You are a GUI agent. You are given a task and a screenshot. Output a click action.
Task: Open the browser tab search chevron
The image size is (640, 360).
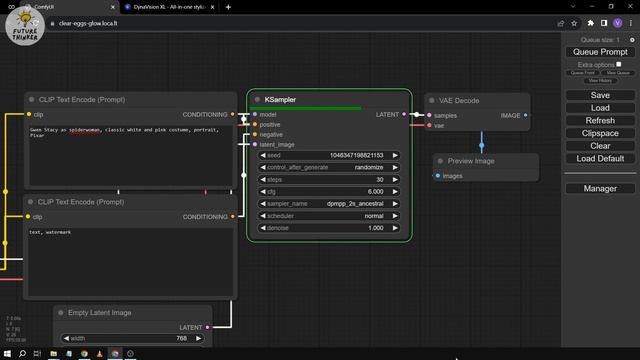click(x=573, y=7)
